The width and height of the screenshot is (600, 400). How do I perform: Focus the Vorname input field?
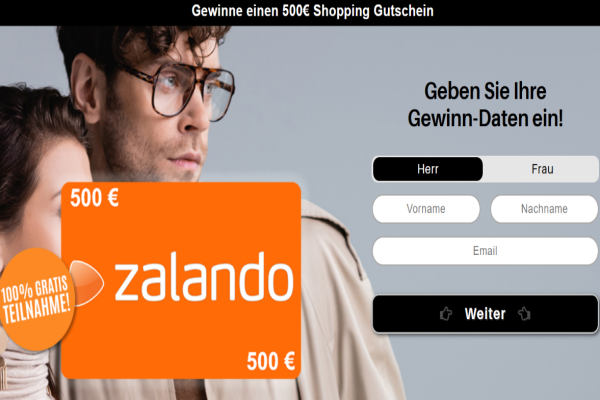[426, 209]
